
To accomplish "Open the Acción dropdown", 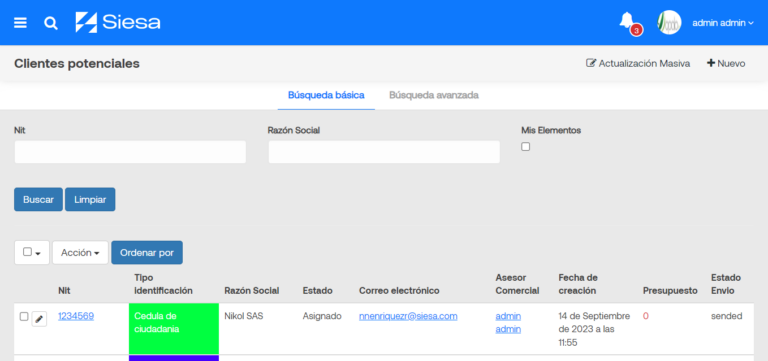I will coord(80,252).
